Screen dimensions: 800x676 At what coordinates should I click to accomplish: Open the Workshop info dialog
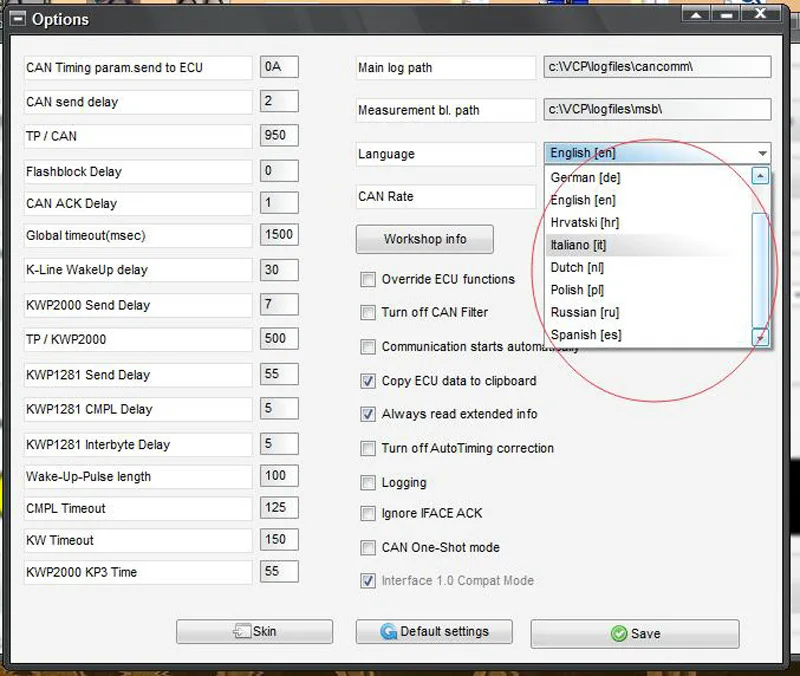coord(424,239)
